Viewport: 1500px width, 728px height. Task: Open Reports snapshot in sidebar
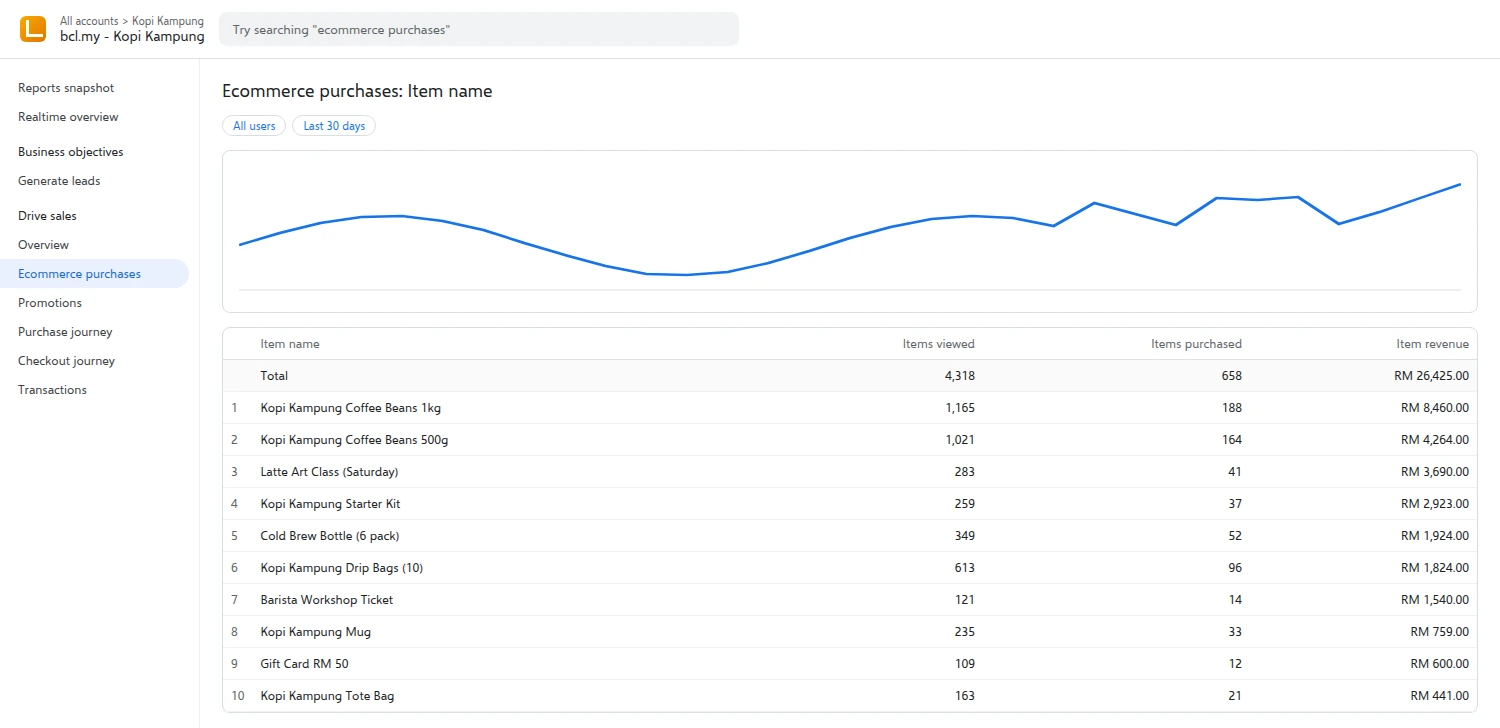tap(66, 88)
